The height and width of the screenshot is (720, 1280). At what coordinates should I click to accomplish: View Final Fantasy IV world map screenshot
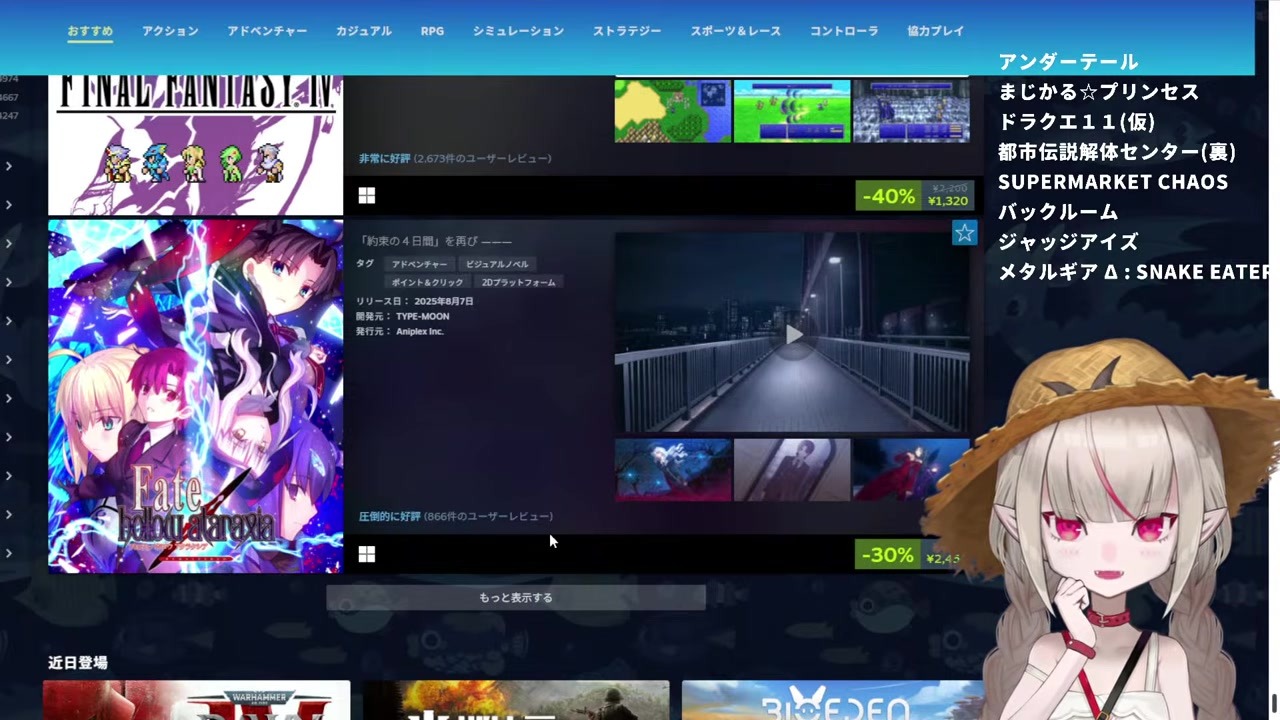[673, 111]
